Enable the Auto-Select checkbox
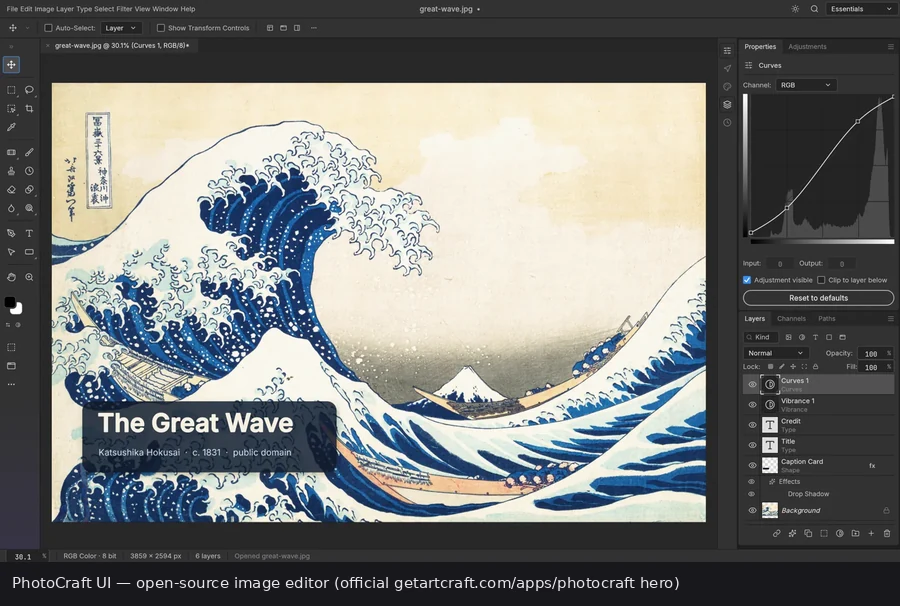 point(48,28)
